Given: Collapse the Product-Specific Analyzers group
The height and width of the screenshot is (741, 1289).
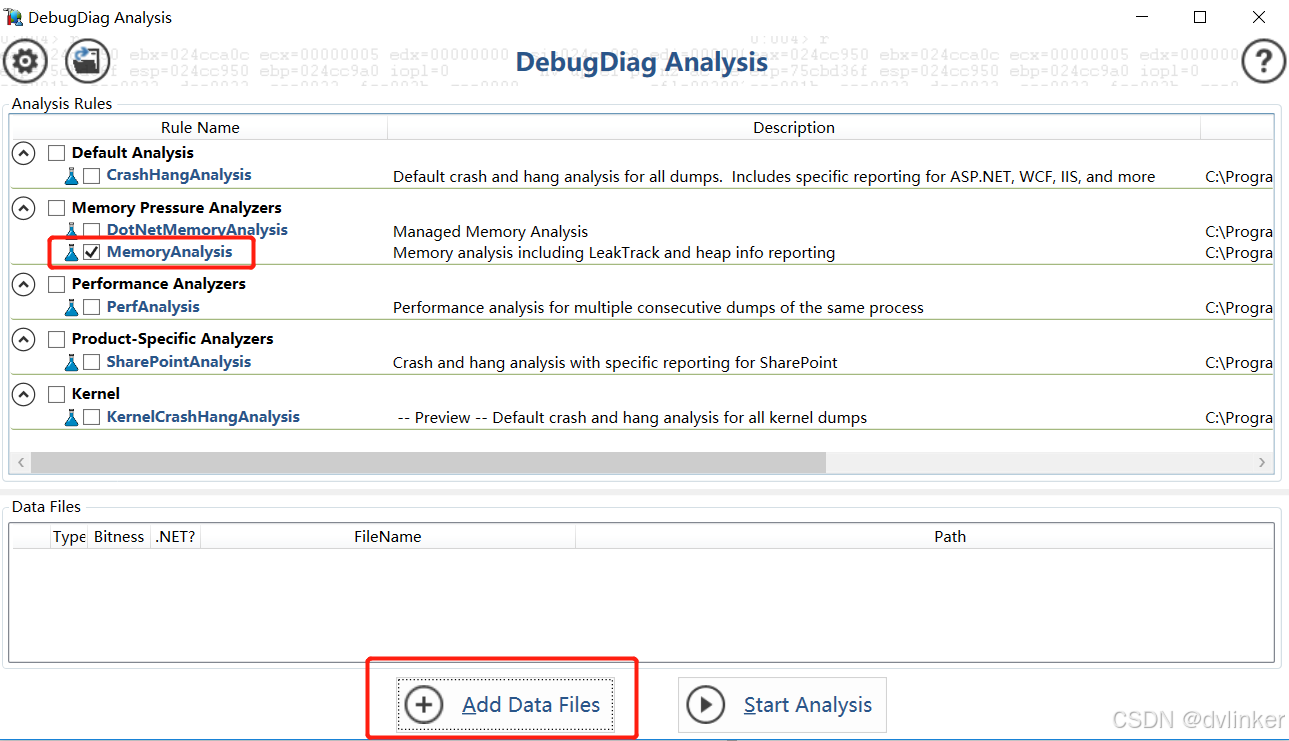Looking at the screenshot, I should pyautogui.click(x=24, y=339).
